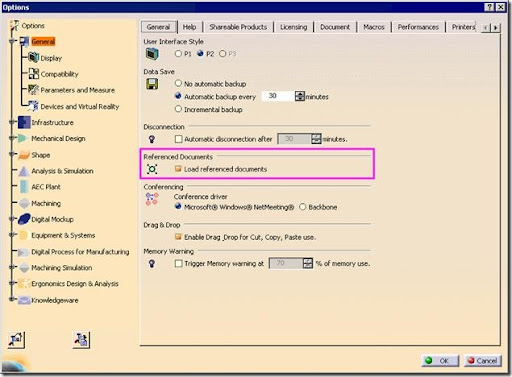The image size is (512, 377).
Task: Click the Cancel button
Action: [483, 361]
